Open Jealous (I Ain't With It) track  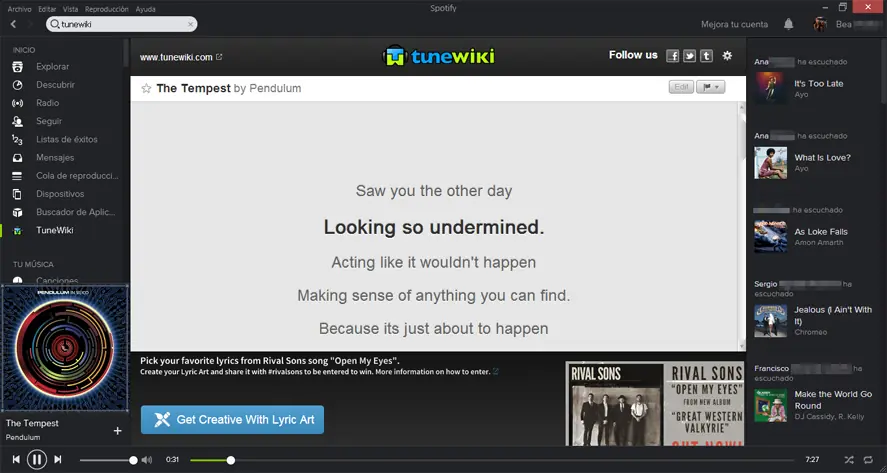[833, 316]
